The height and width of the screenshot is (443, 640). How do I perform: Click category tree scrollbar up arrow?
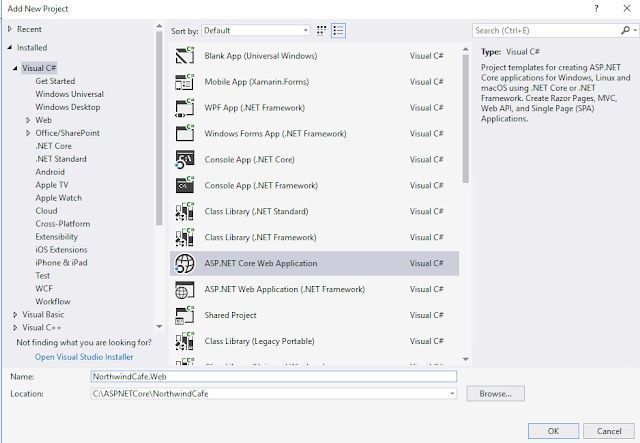click(x=159, y=26)
